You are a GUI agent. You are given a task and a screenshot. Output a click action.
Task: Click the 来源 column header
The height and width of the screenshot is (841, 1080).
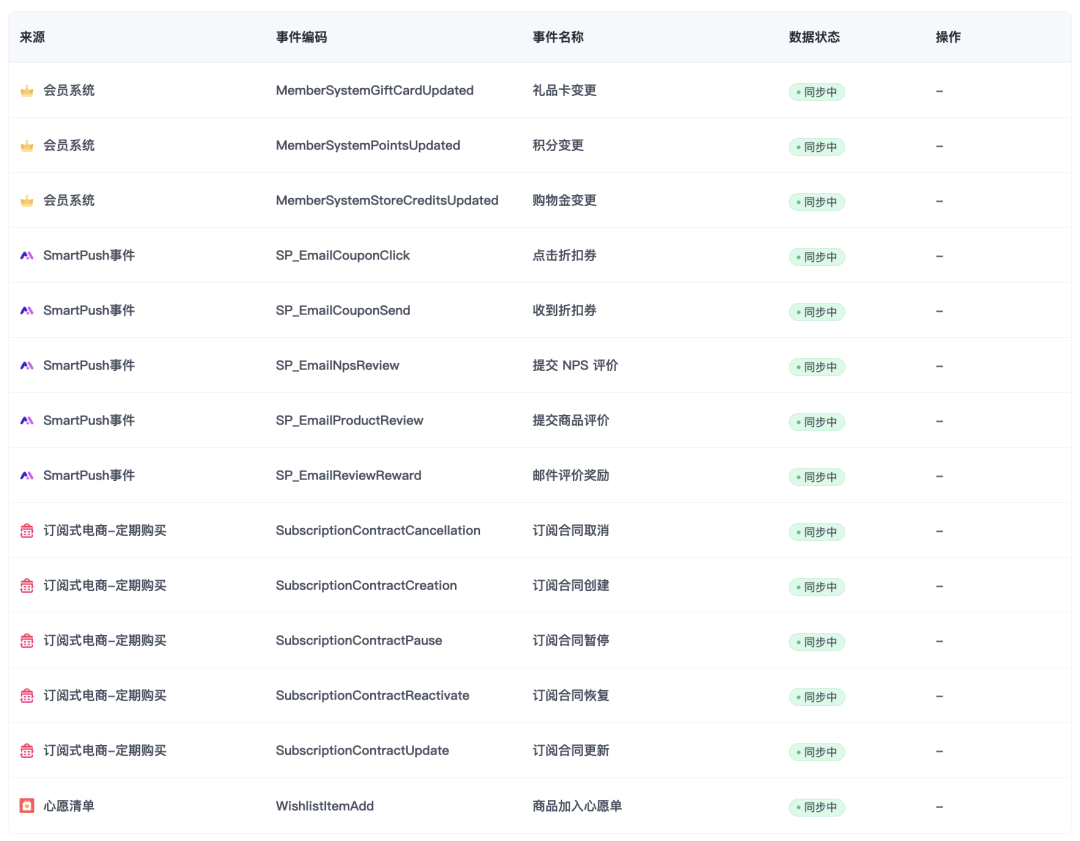[32, 37]
